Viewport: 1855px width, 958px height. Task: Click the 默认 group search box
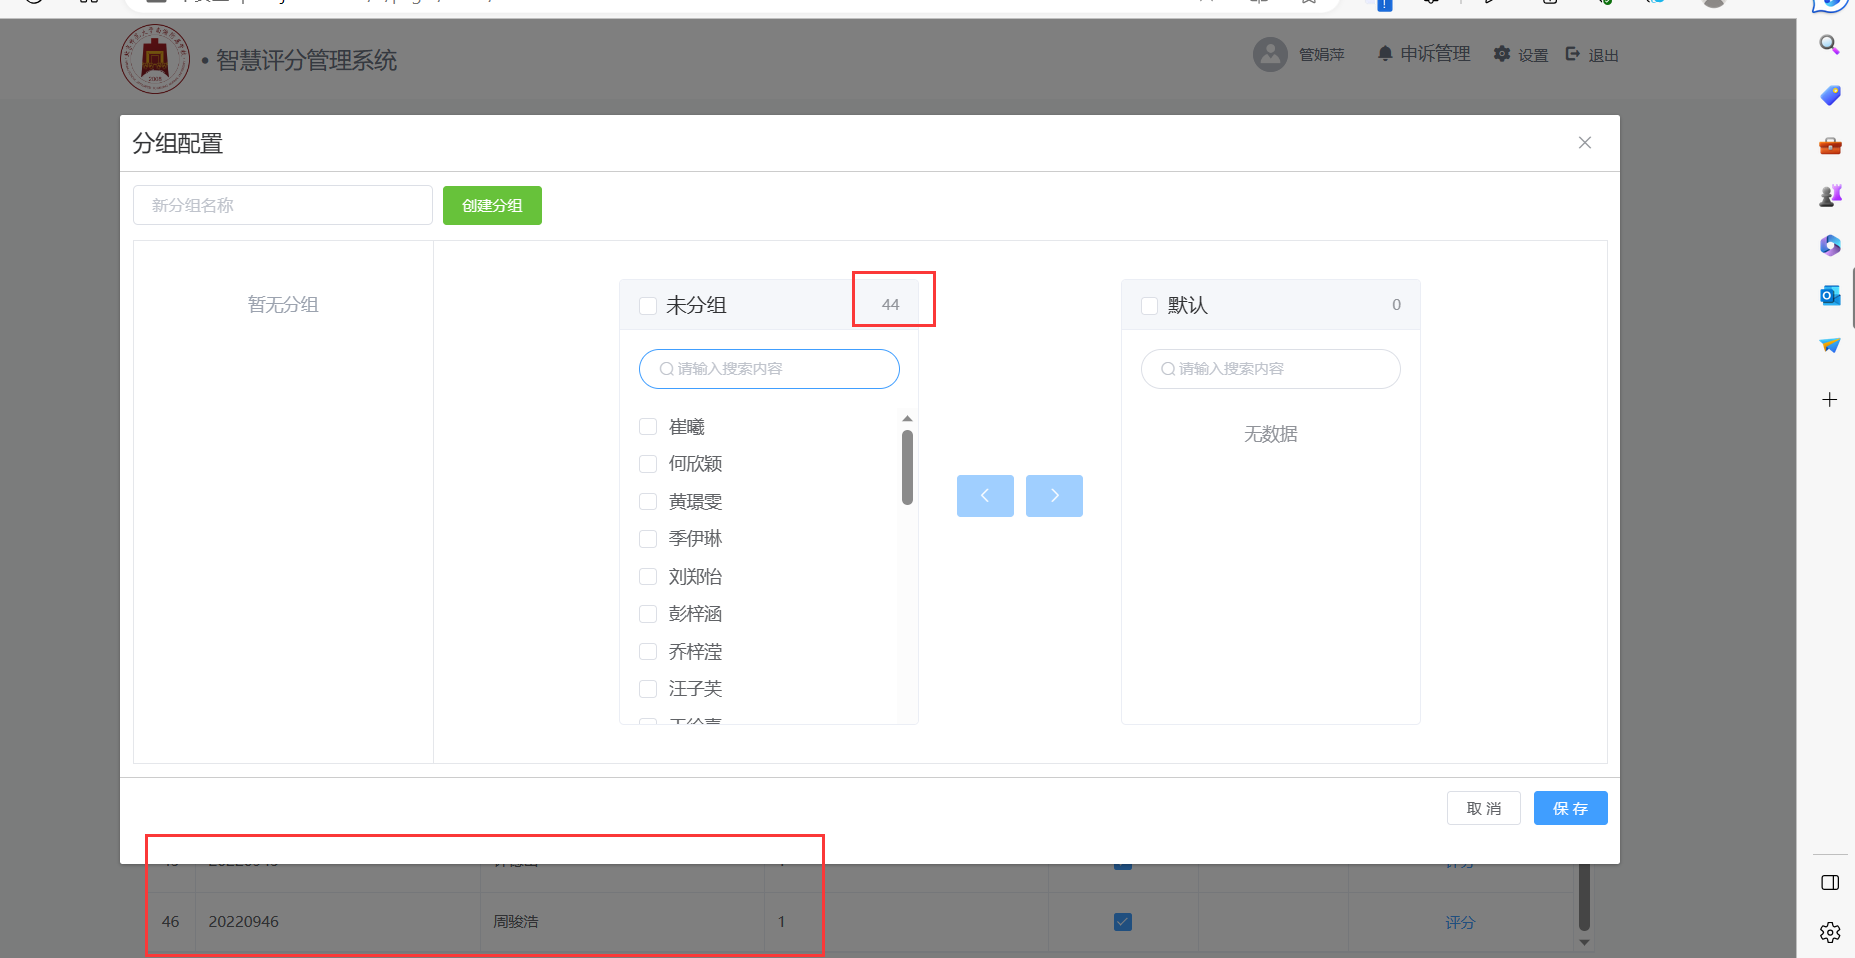(x=1271, y=369)
